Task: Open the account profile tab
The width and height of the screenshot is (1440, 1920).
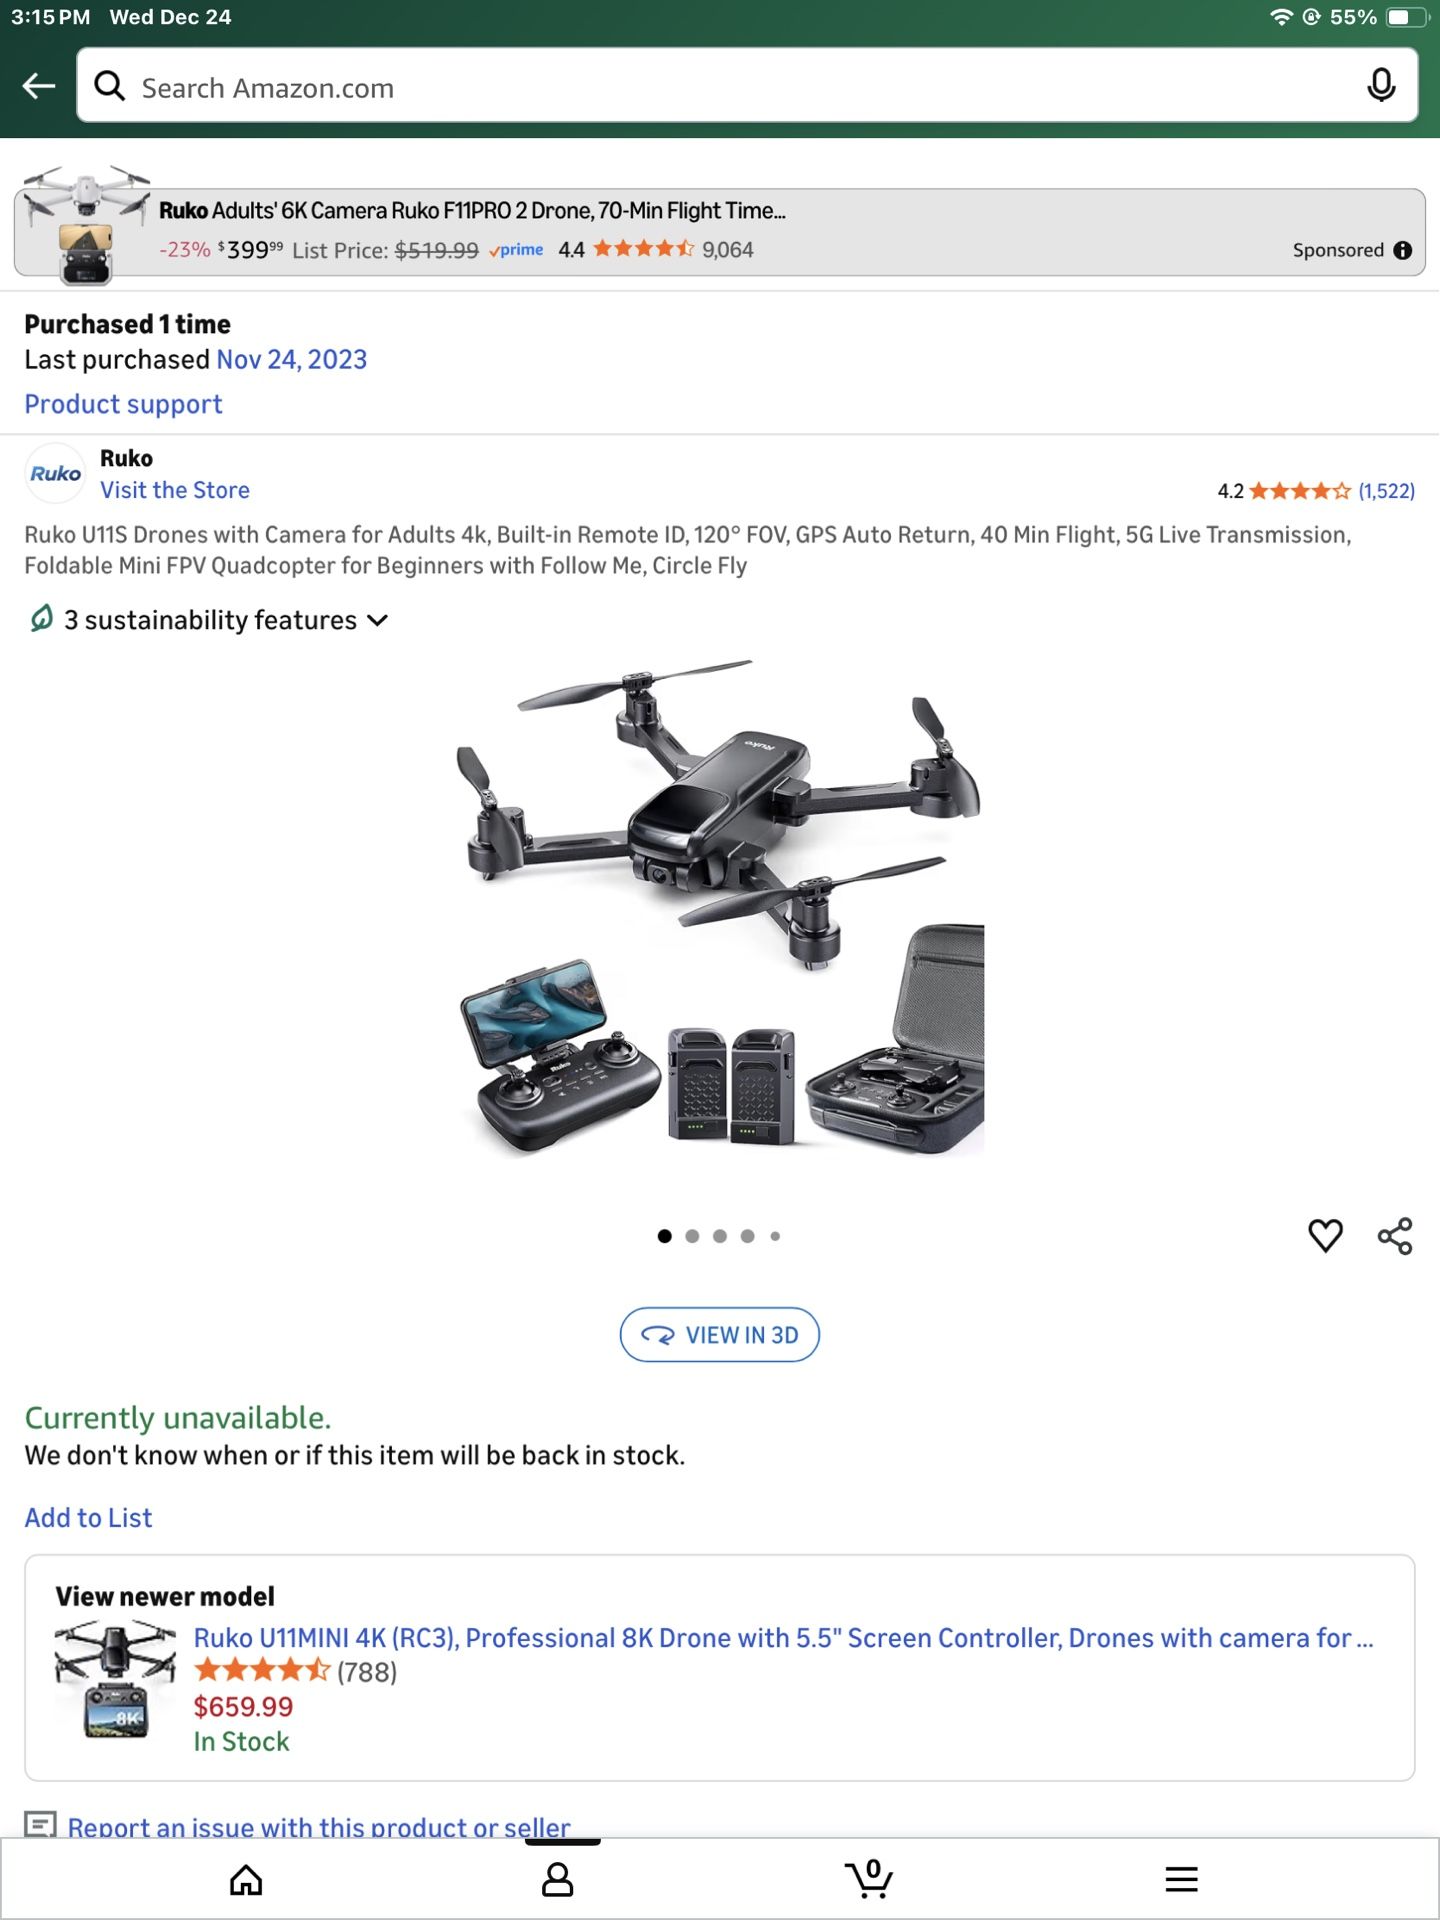Action: coord(557,1880)
